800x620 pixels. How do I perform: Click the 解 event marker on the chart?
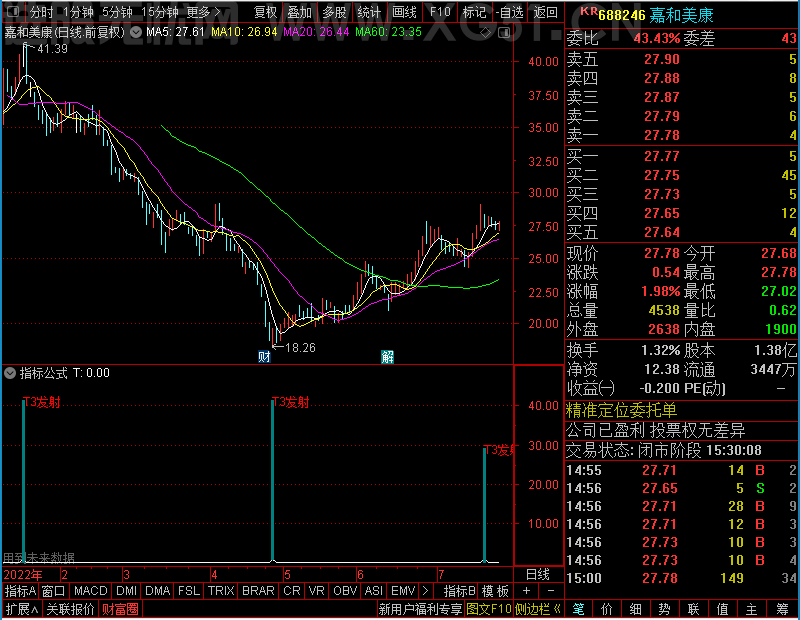pyautogui.click(x=387, y=356)
